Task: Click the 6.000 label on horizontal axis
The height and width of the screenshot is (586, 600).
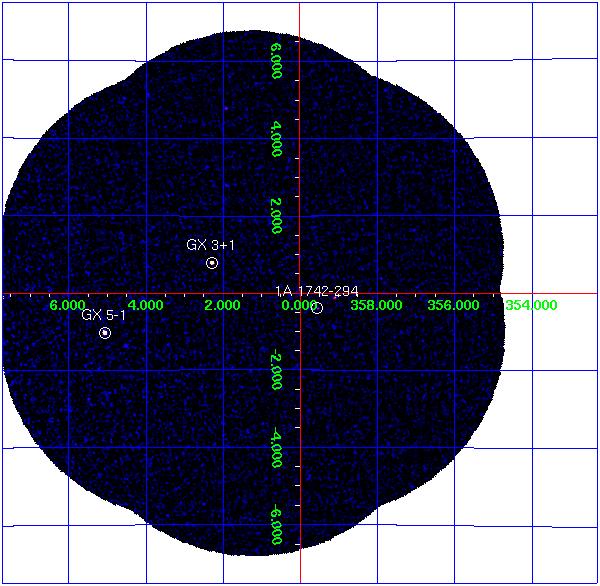Action: tap(68, 305)
